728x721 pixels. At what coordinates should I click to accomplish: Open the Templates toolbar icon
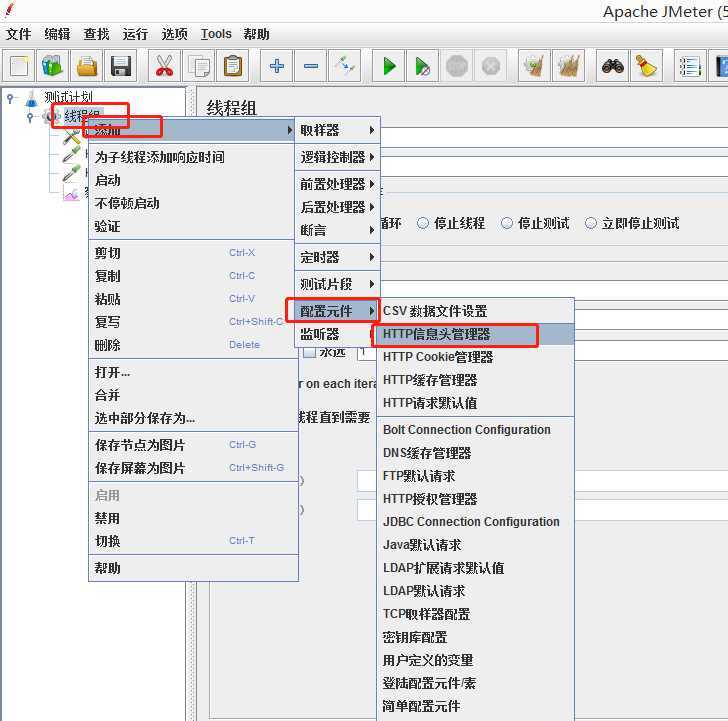[x=52, y=66]
